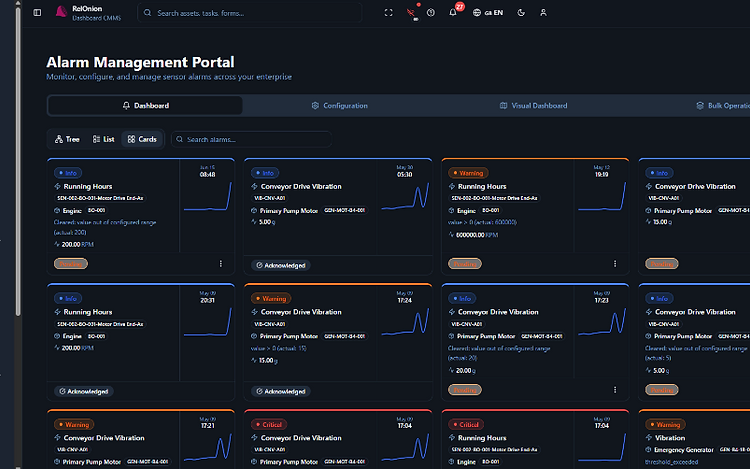Switch to List view

(x=103, y=139)
